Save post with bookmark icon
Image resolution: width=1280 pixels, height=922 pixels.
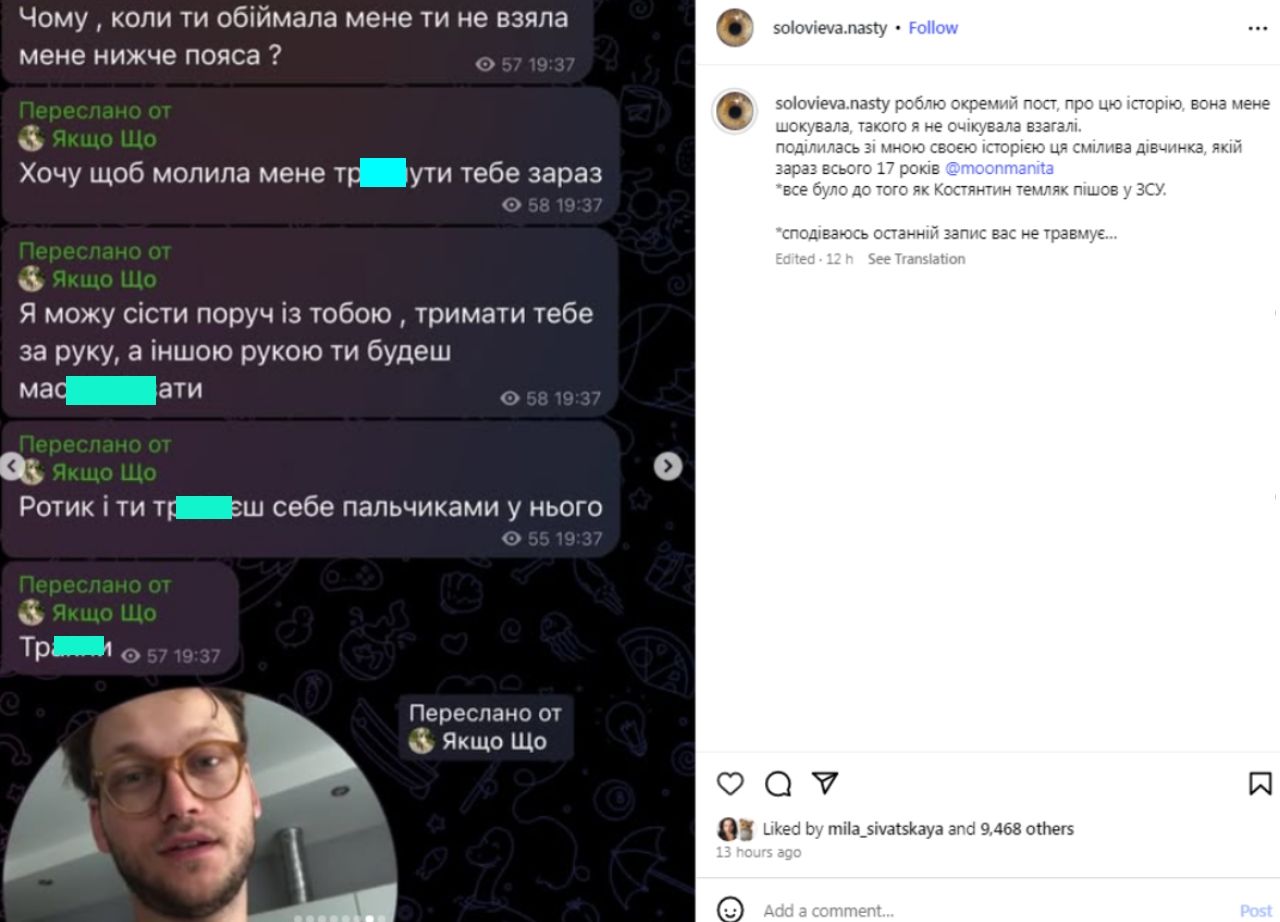pyautogui.click(x=1260, y=783)
